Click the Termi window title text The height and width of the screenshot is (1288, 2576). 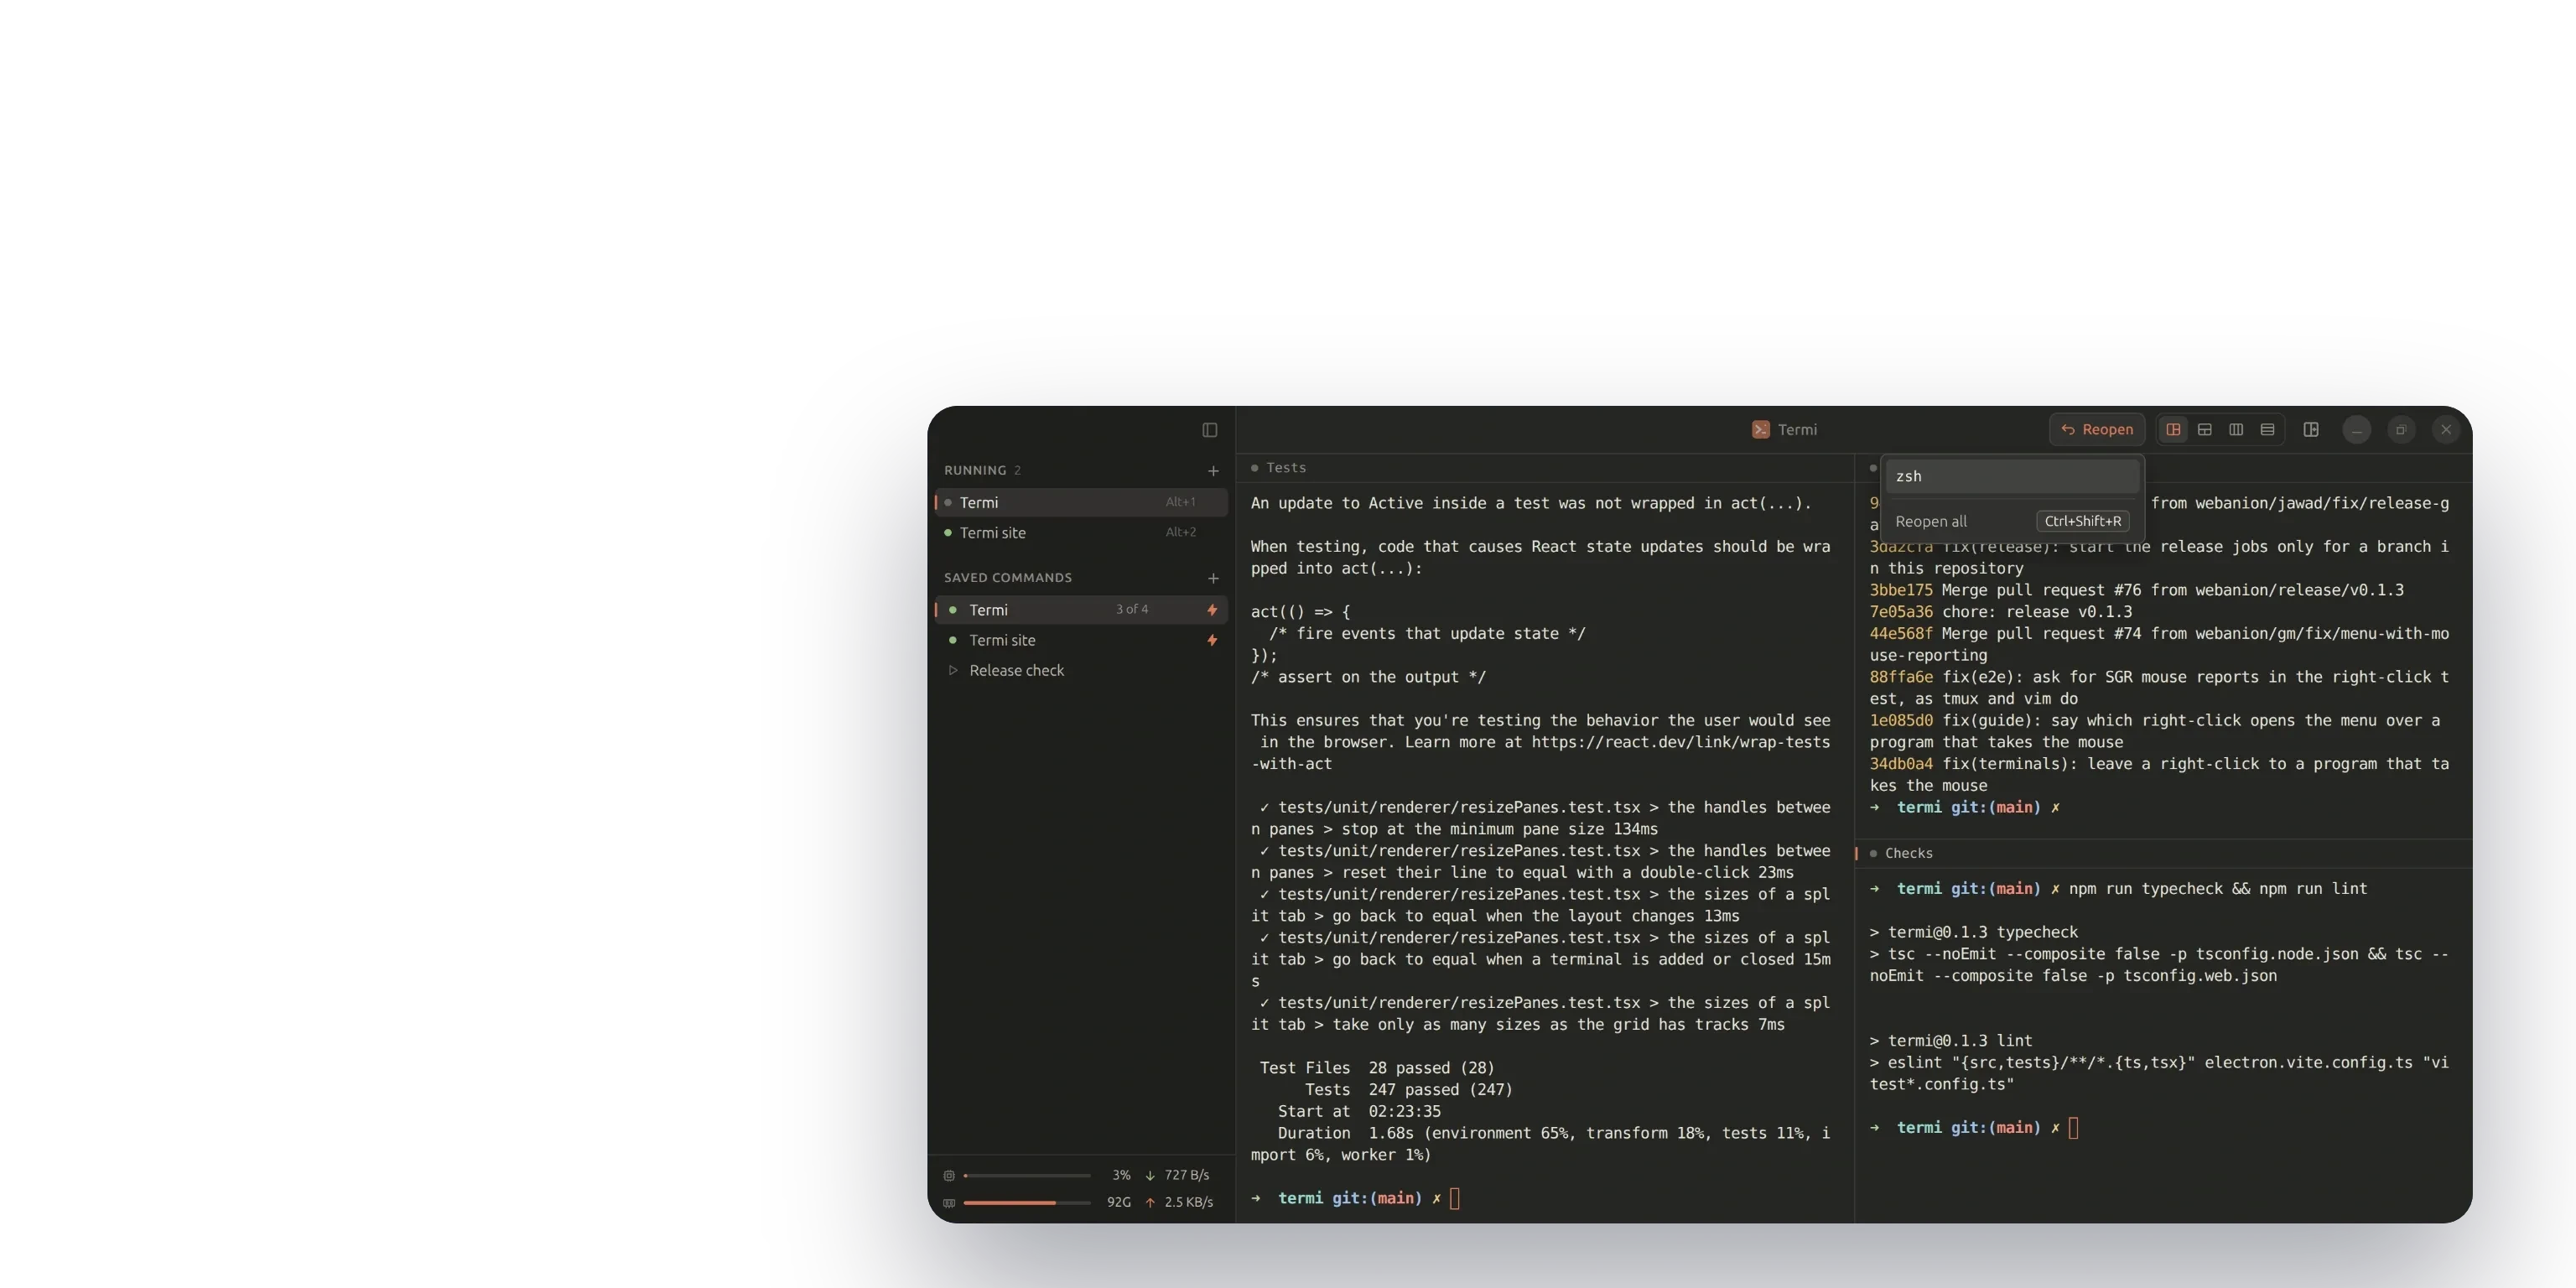pyautogui.click(x=1797, y=430)
